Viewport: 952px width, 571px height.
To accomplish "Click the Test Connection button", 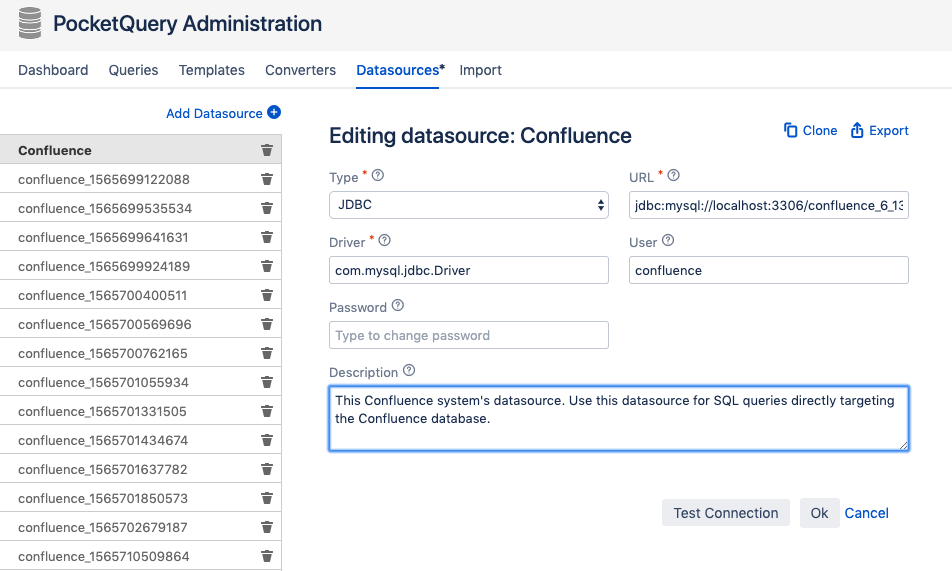I will click(x=726, y=513).
